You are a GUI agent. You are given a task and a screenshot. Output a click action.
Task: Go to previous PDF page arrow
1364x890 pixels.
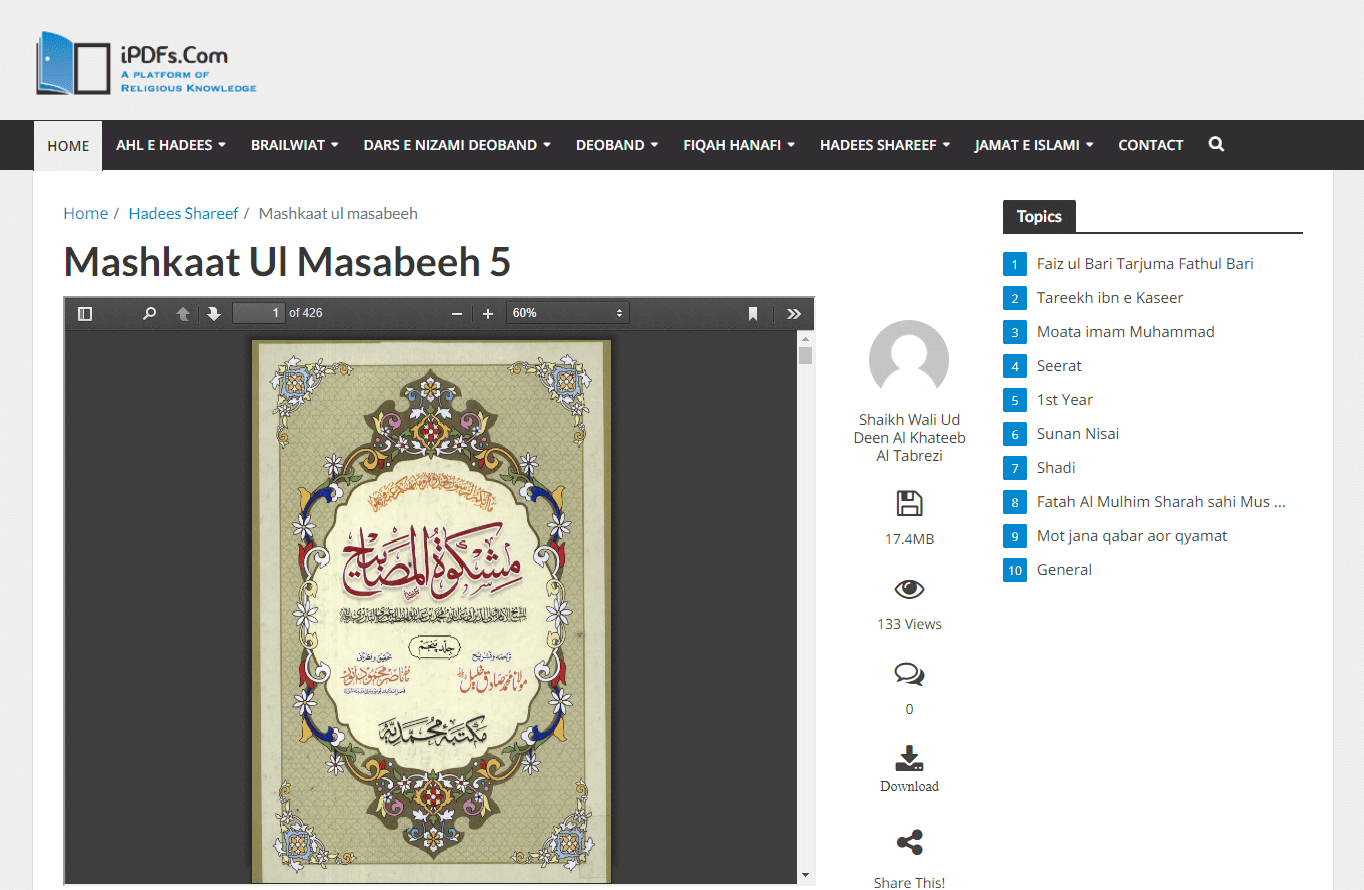coord(183,313)
